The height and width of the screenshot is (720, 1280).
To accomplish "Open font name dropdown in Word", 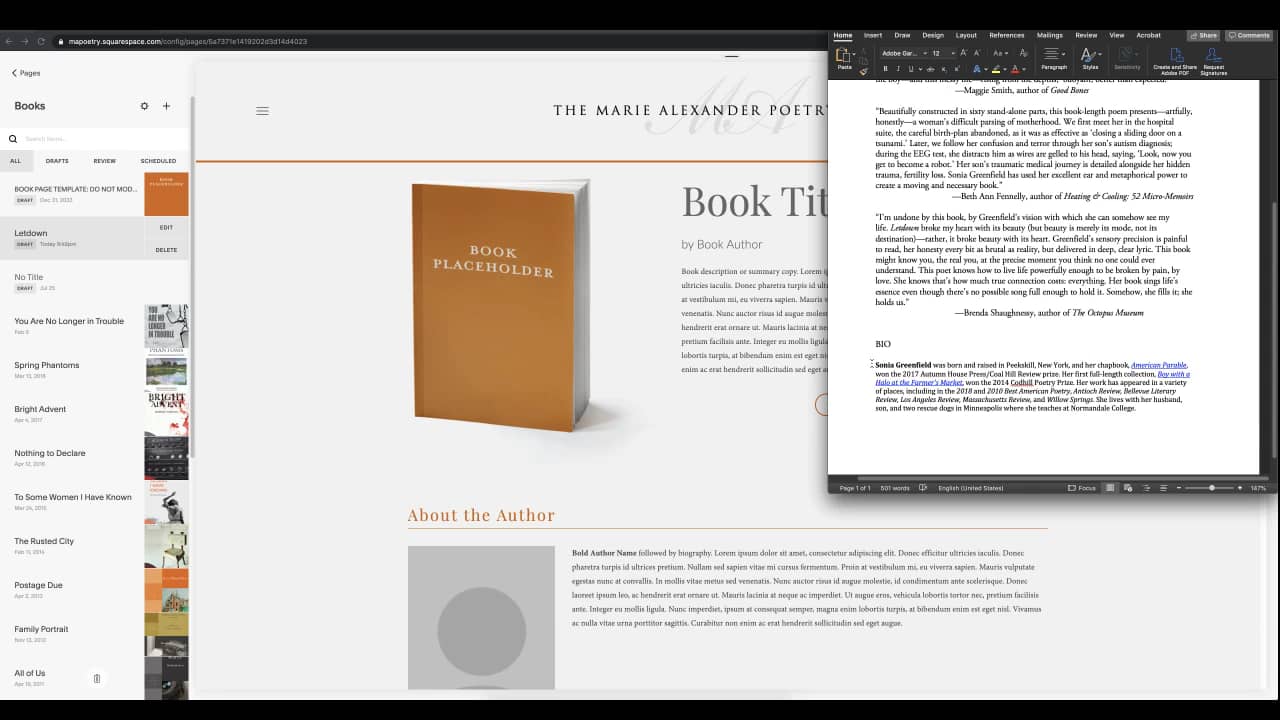I will coord(925,53).
